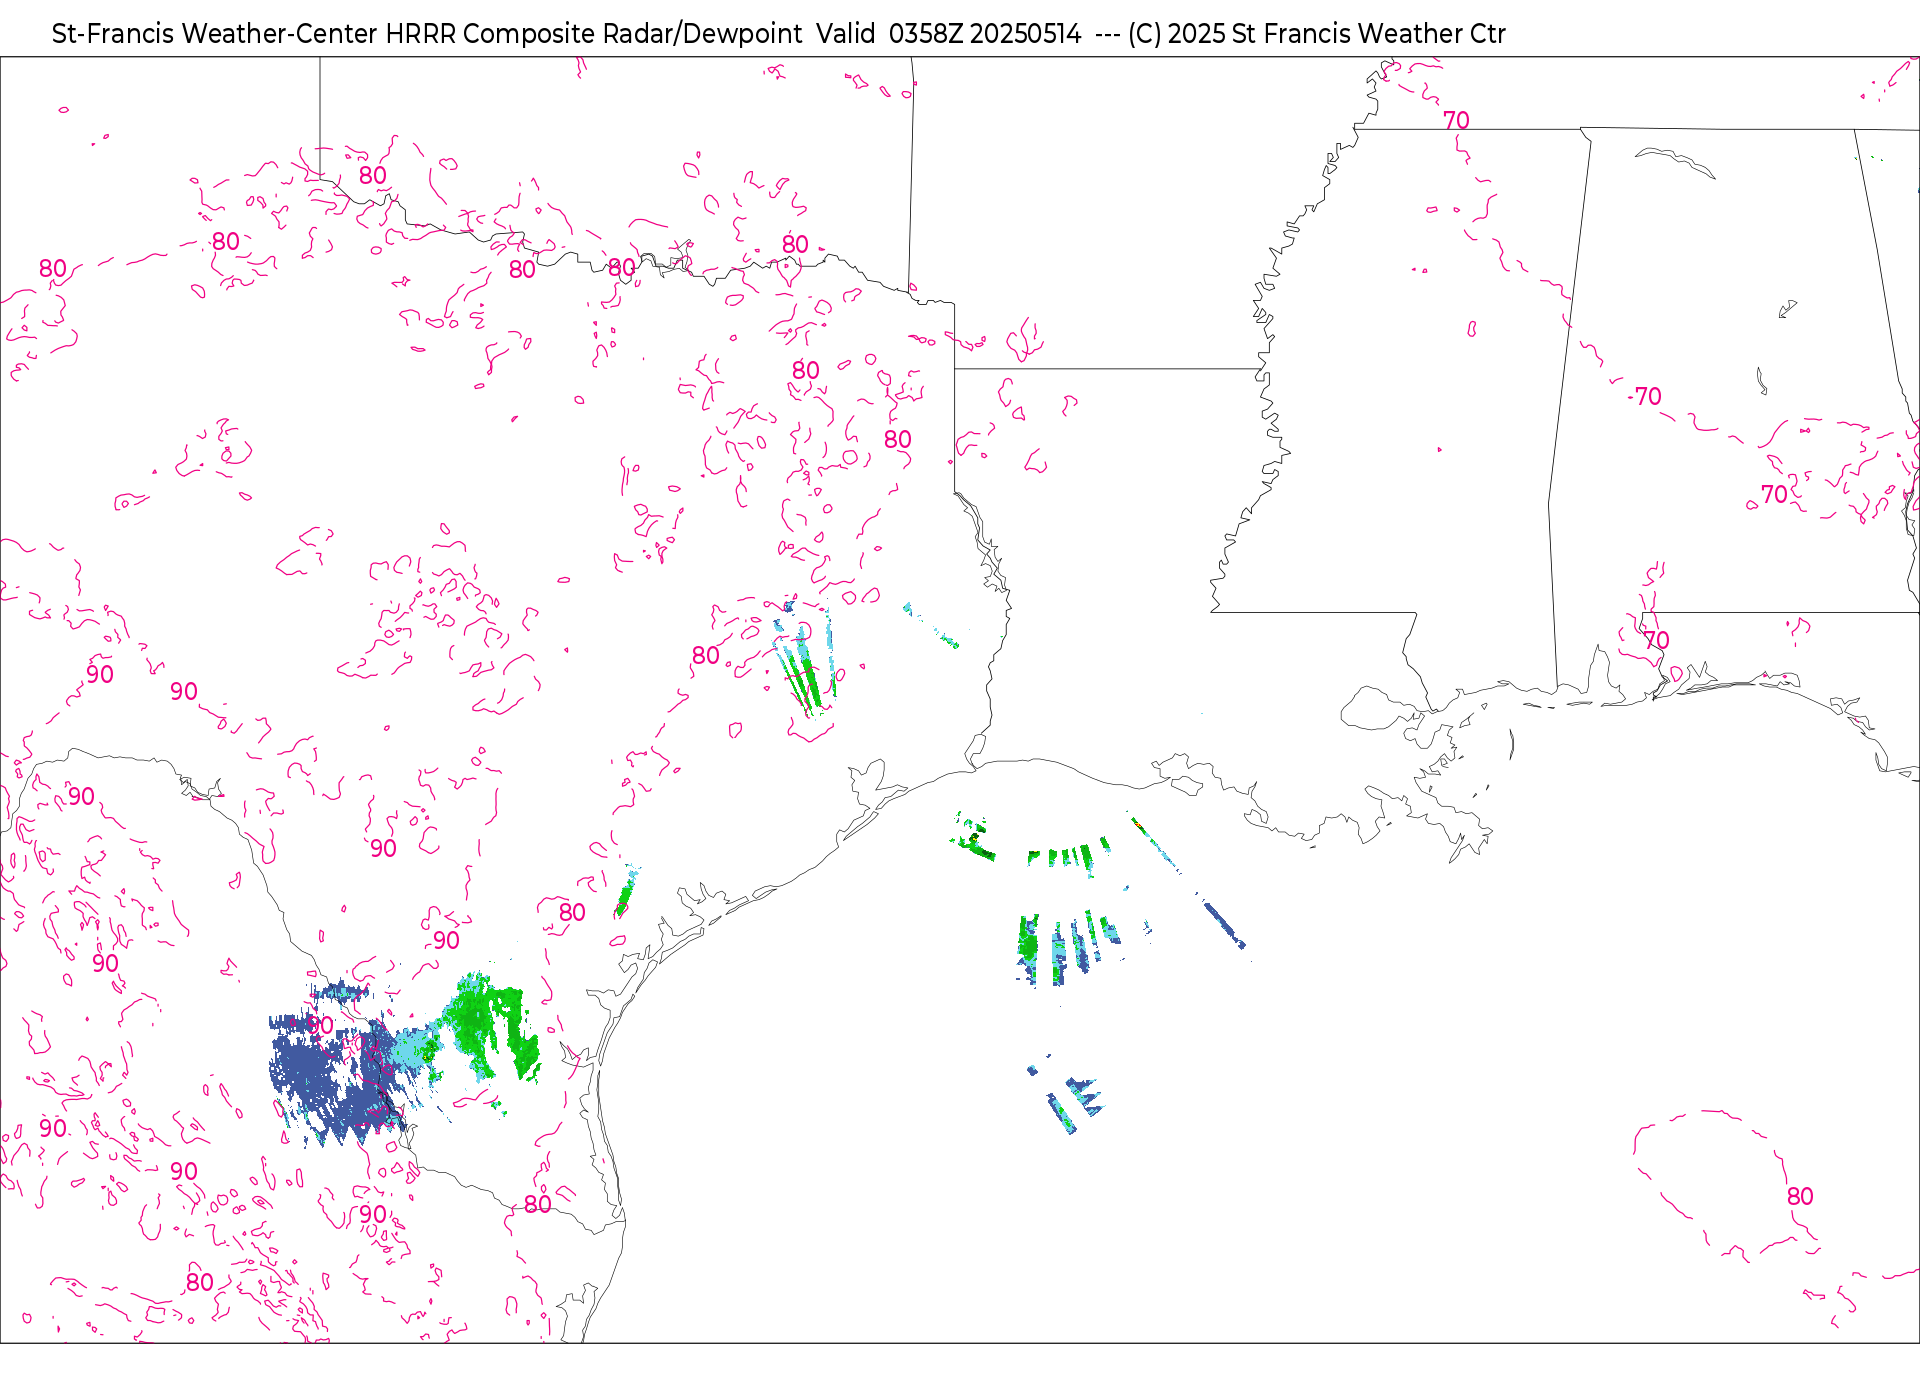Image resolution: width=1920 pixels, height=1400 pixels.
Task: Click the "20250514" date in title
Action: point(1026,34)
